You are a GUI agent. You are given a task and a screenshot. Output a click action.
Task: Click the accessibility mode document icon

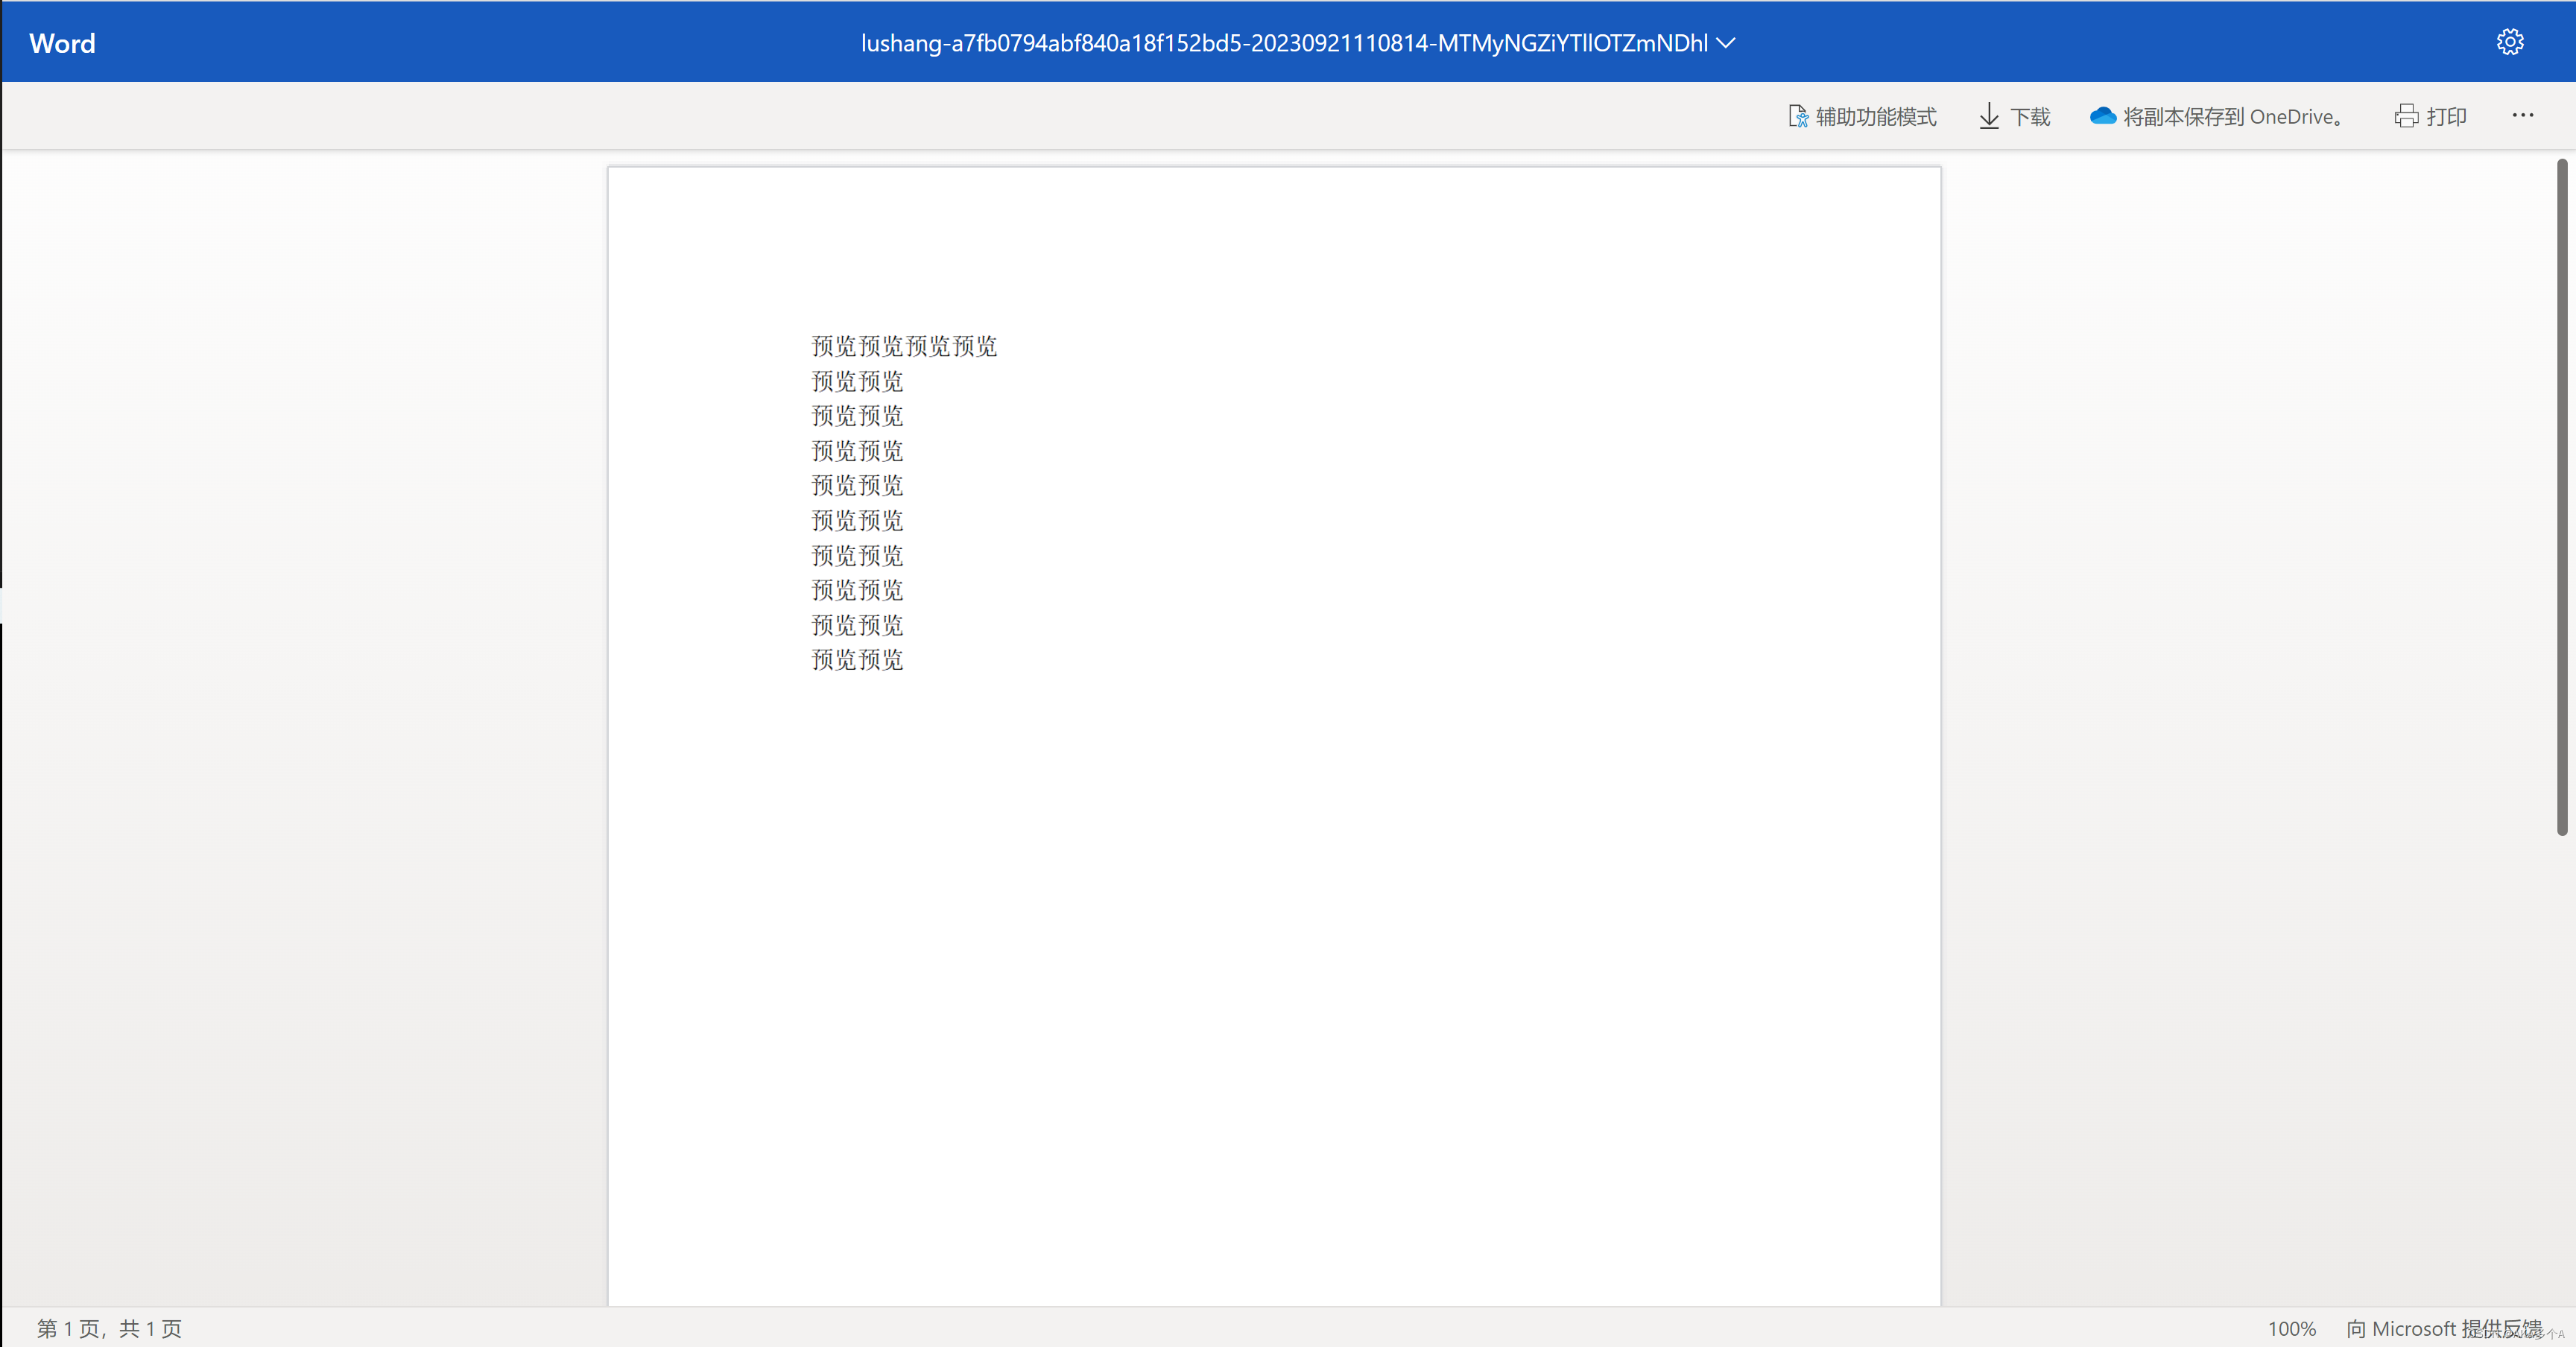pyautogui.click(x=1798, y=116)
